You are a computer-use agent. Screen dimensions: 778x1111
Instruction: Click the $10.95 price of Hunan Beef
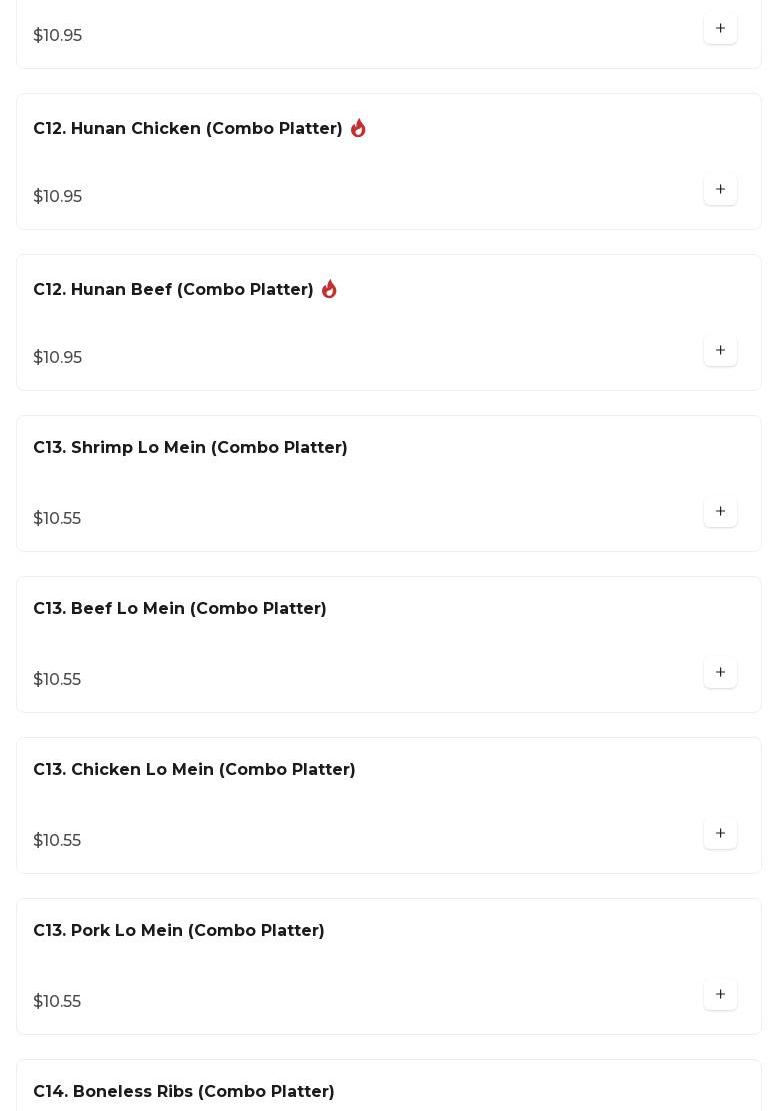pyautogui.click(x=58, y=358)
